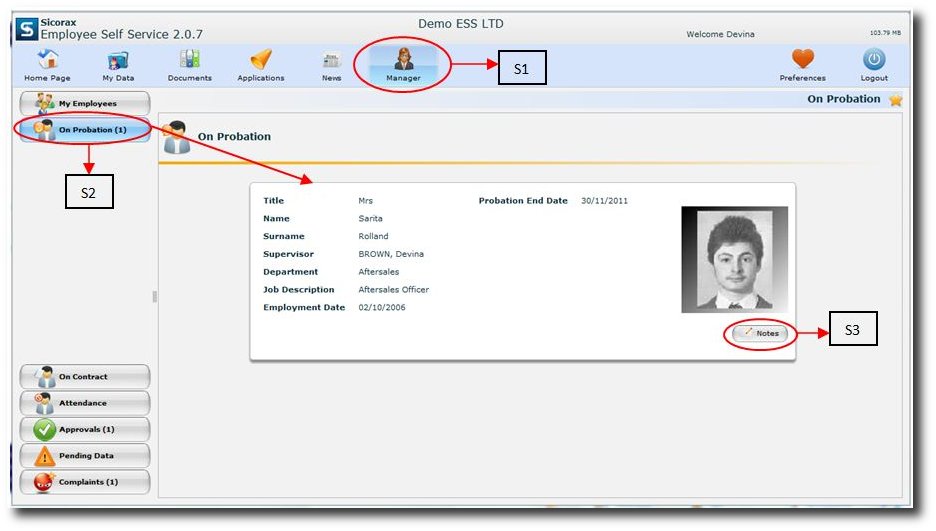Click the Logout power icon
936x531 pixels.
click(874, 60)
